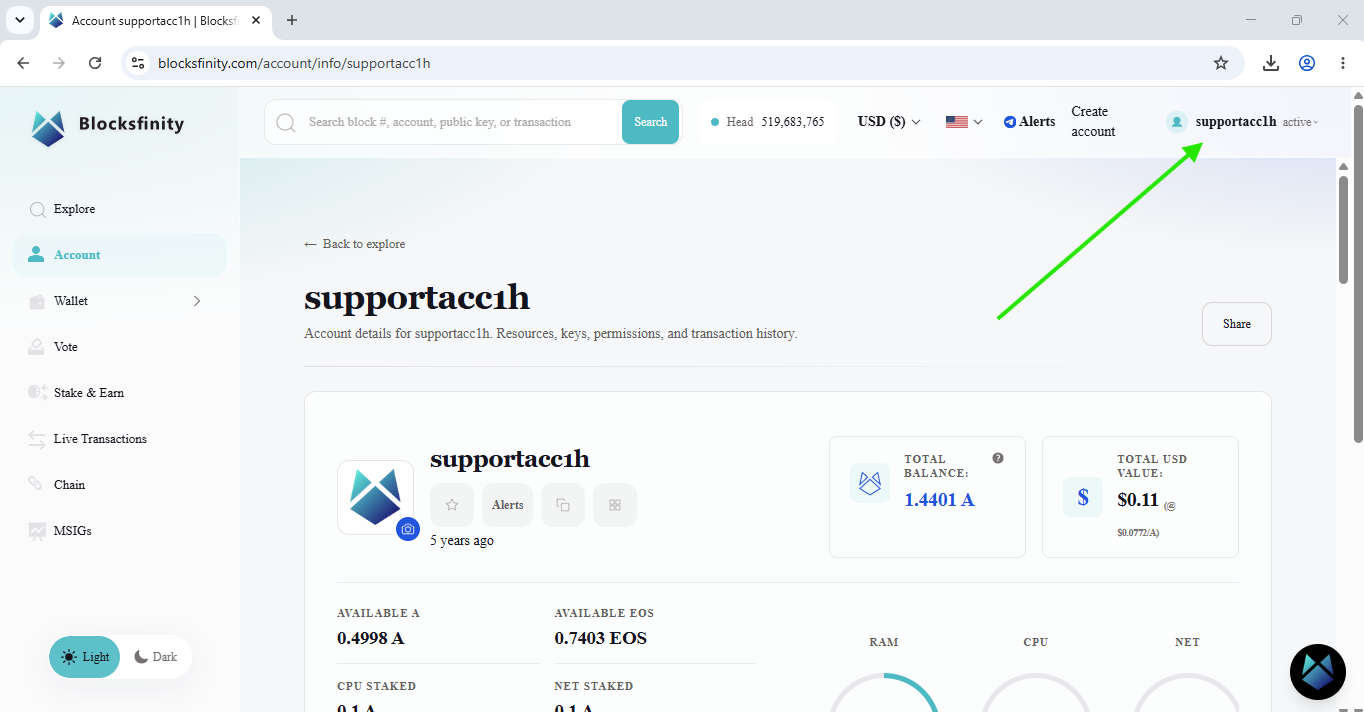Click the 1.4401 A total balance value
The width and height of the screenshot is (1364, 712).
939,500
